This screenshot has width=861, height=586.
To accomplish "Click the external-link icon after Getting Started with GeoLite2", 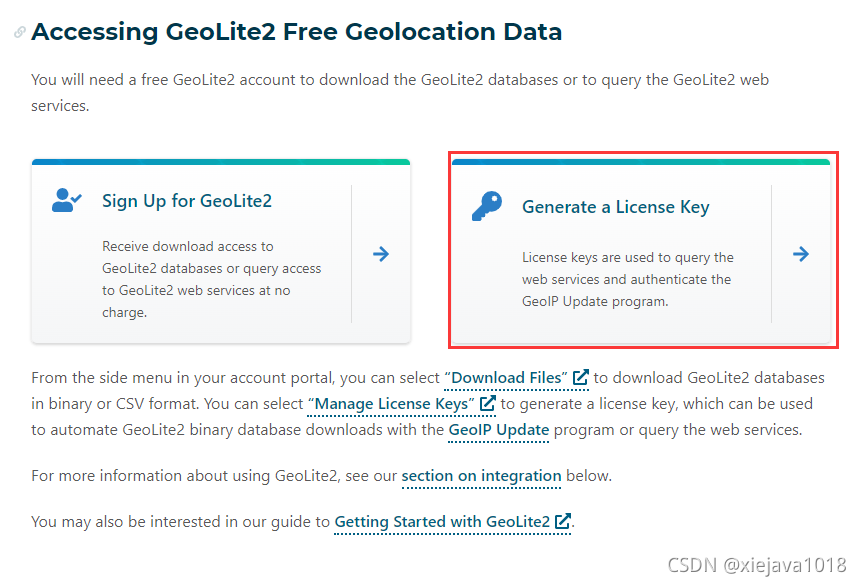I will click(564, 522).
